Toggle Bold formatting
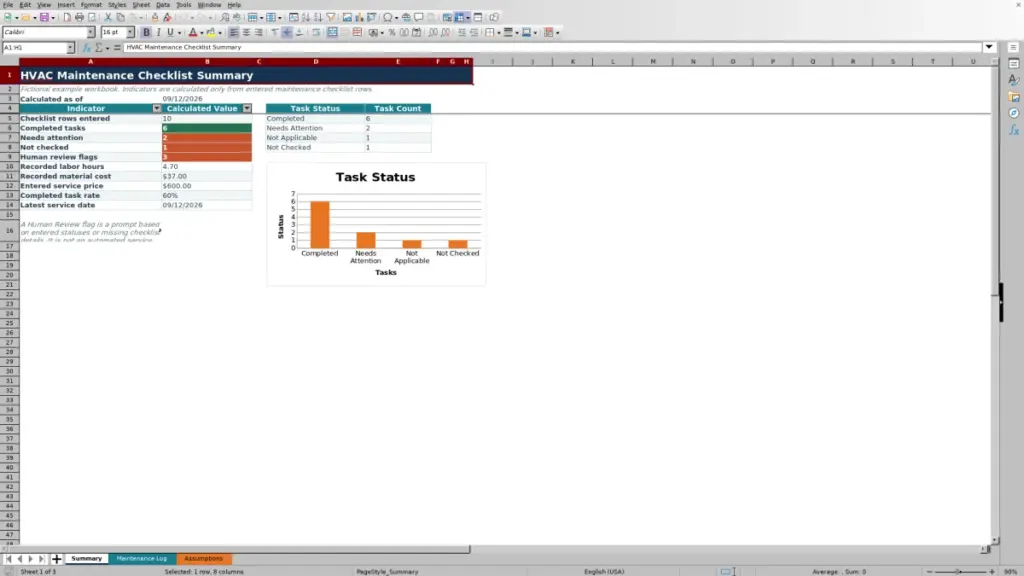Image resolution: width=1024 pixels, height=576 pixels. coord(146,33)
